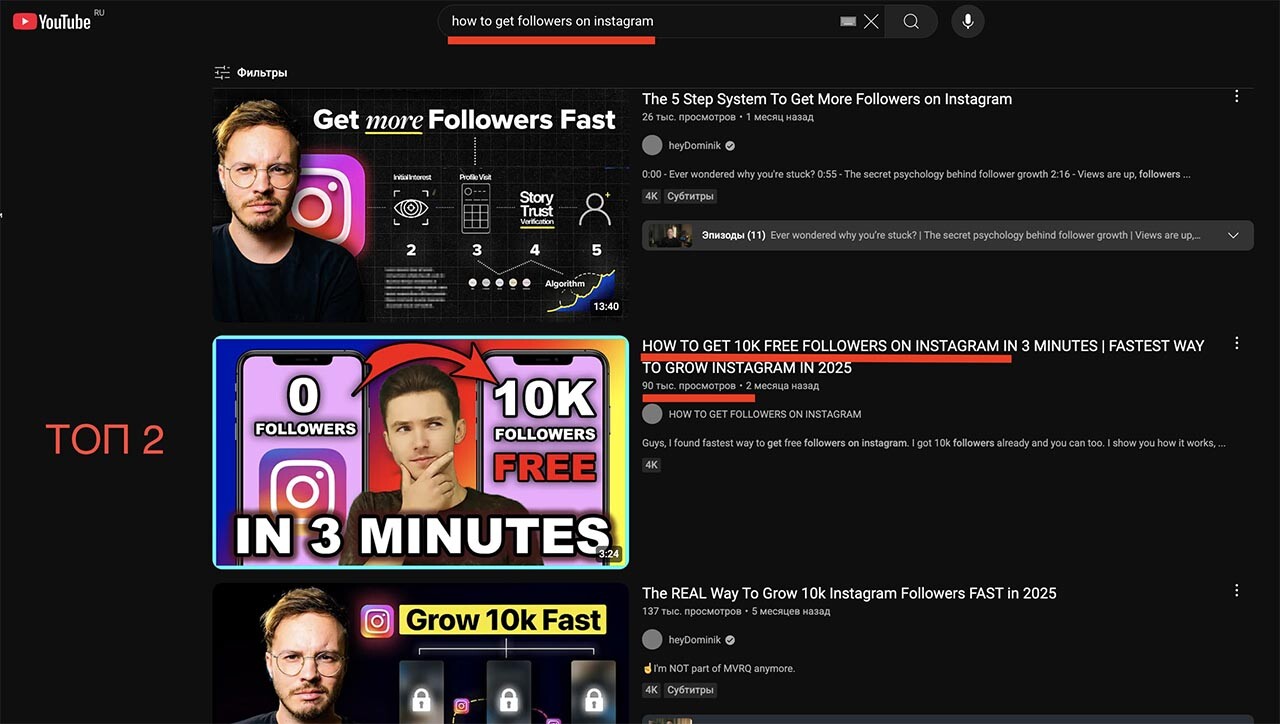The width and height of the screenshot is (1280, 724).
Task: Open The REAL Way To Grow video title
Action: [848, 593]
